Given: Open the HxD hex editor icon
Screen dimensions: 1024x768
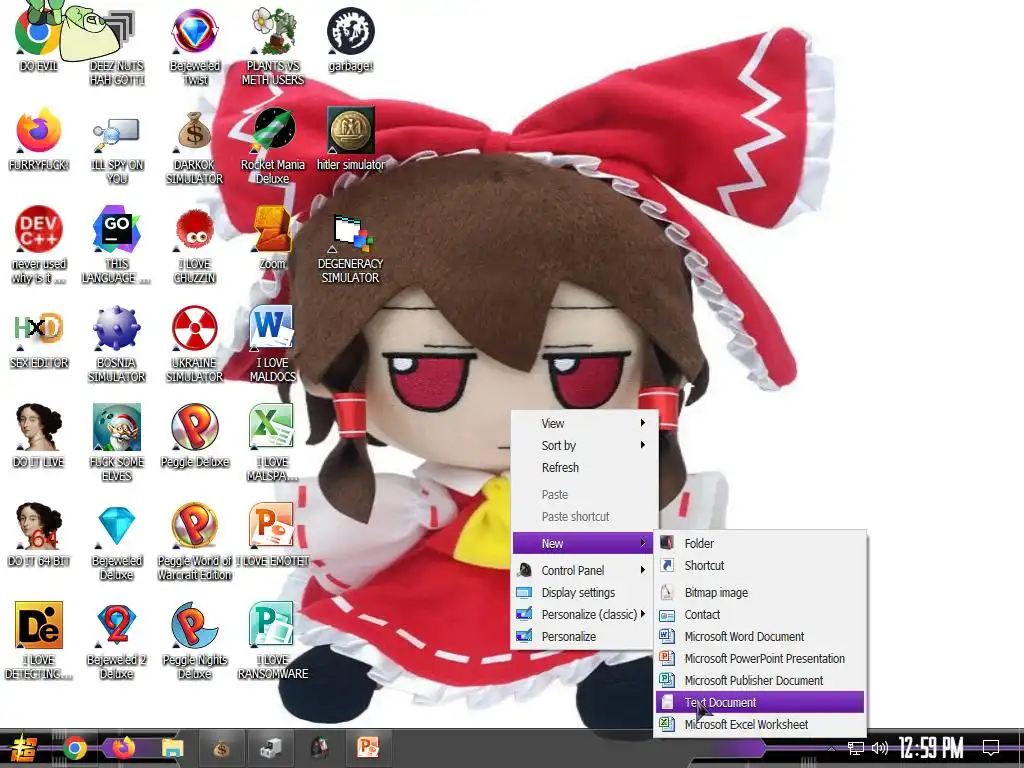Looking at the screenshot, I should [38, 330].
